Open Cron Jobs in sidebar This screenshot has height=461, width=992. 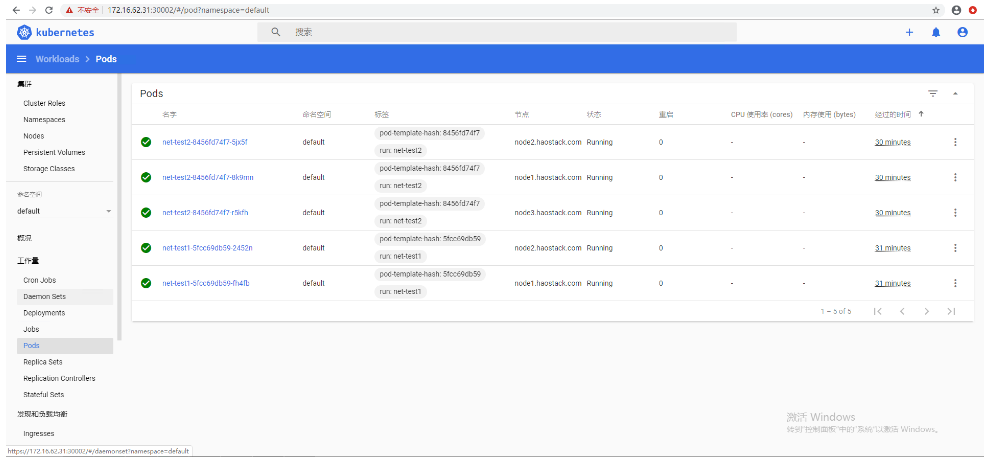pyautogui.click(x=40, y=280)
